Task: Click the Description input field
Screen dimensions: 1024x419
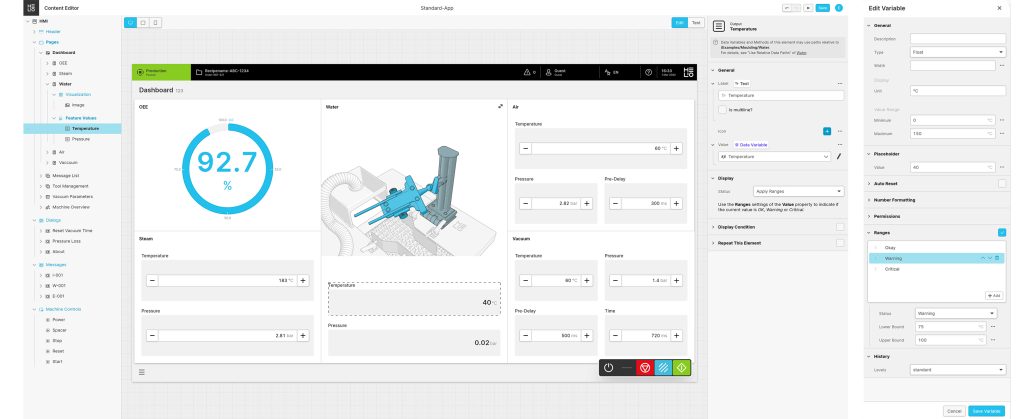Action: coord(957,39)
